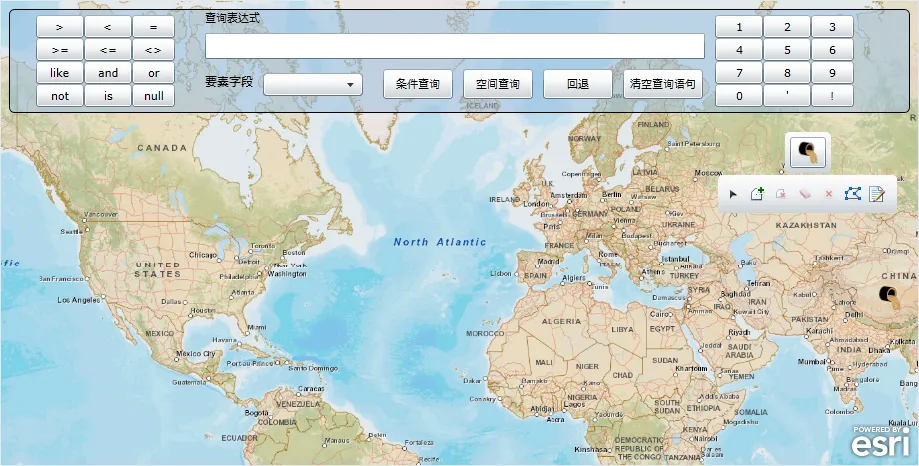Insert the single quote character

pos(787,96)
